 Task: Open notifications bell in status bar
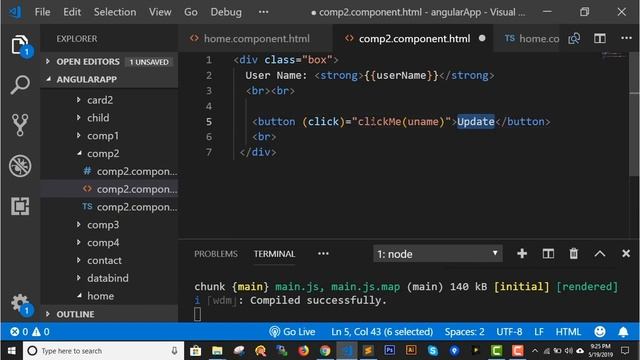623,331
